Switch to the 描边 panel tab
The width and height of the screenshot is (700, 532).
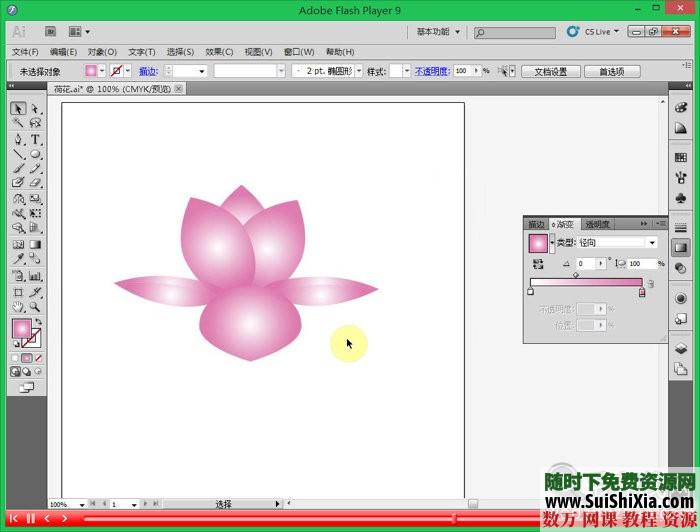(x=536, y=224)
